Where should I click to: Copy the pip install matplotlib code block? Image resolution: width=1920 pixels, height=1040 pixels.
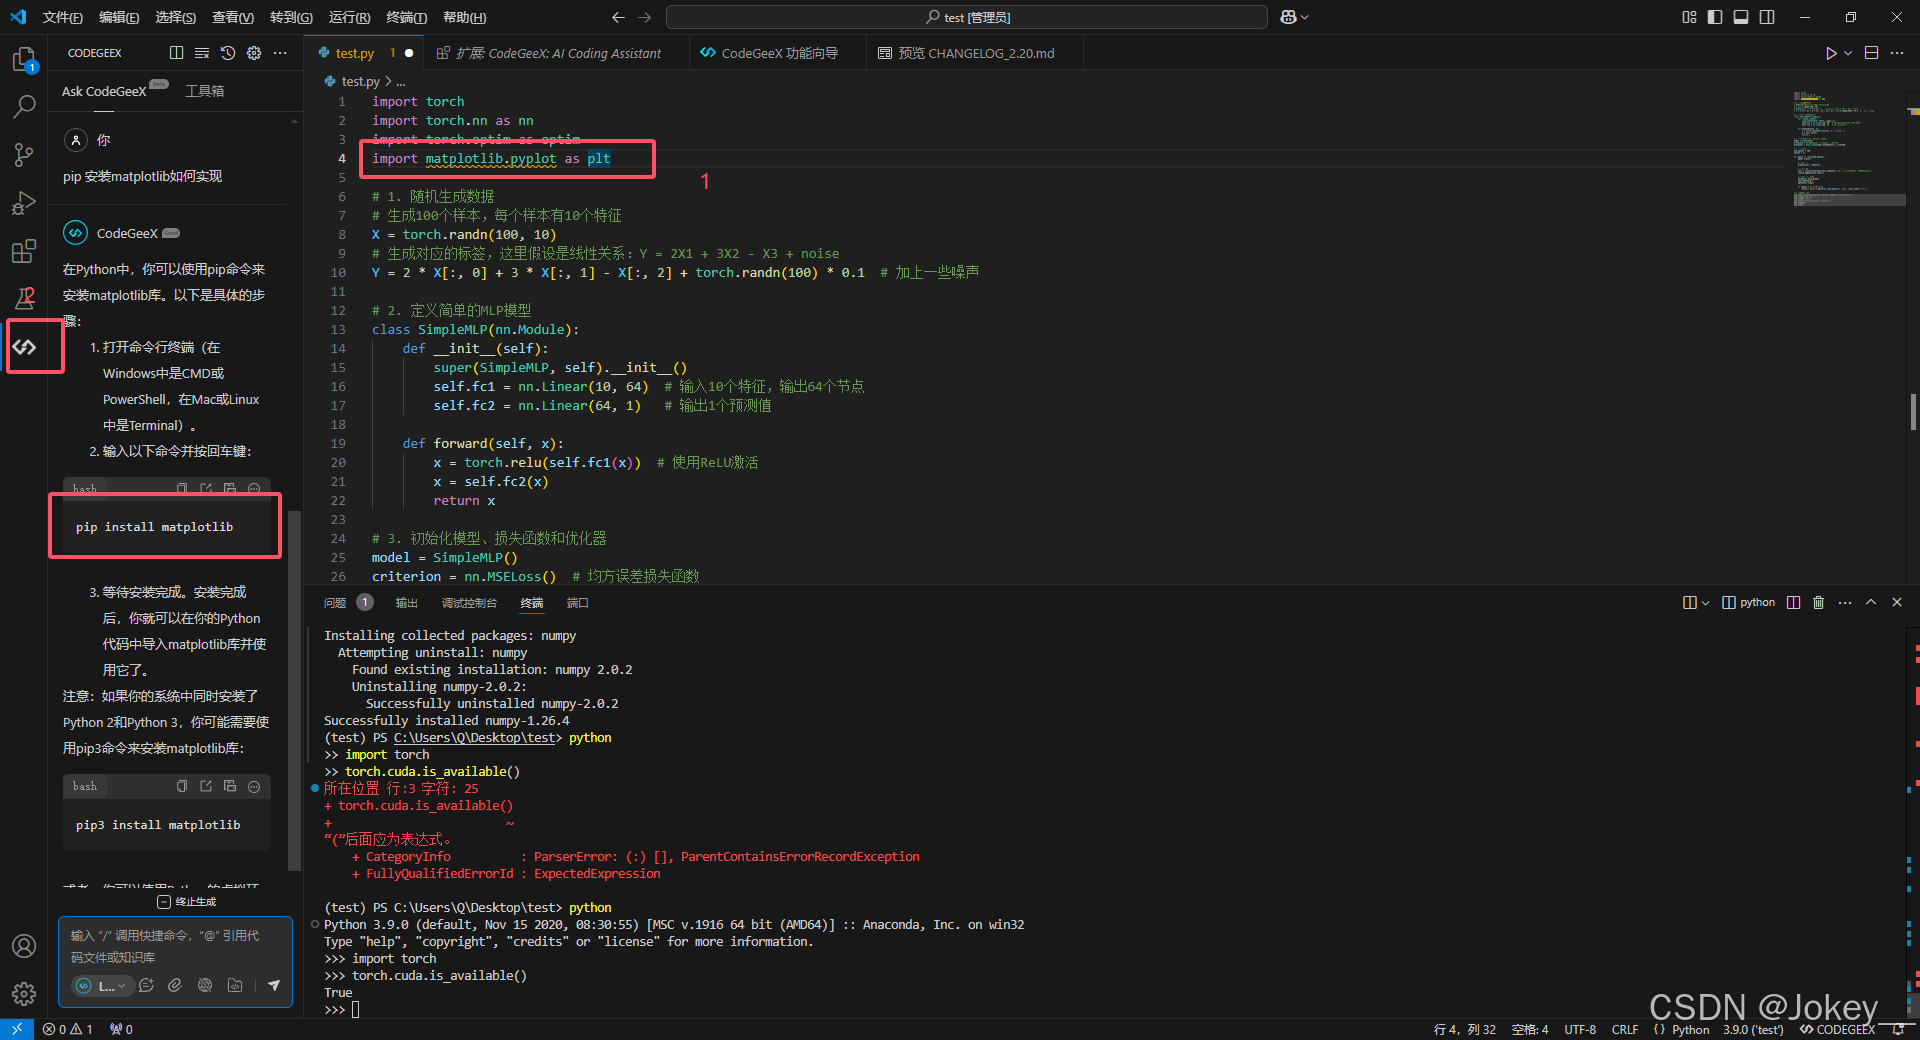click(x=182, y=488)
